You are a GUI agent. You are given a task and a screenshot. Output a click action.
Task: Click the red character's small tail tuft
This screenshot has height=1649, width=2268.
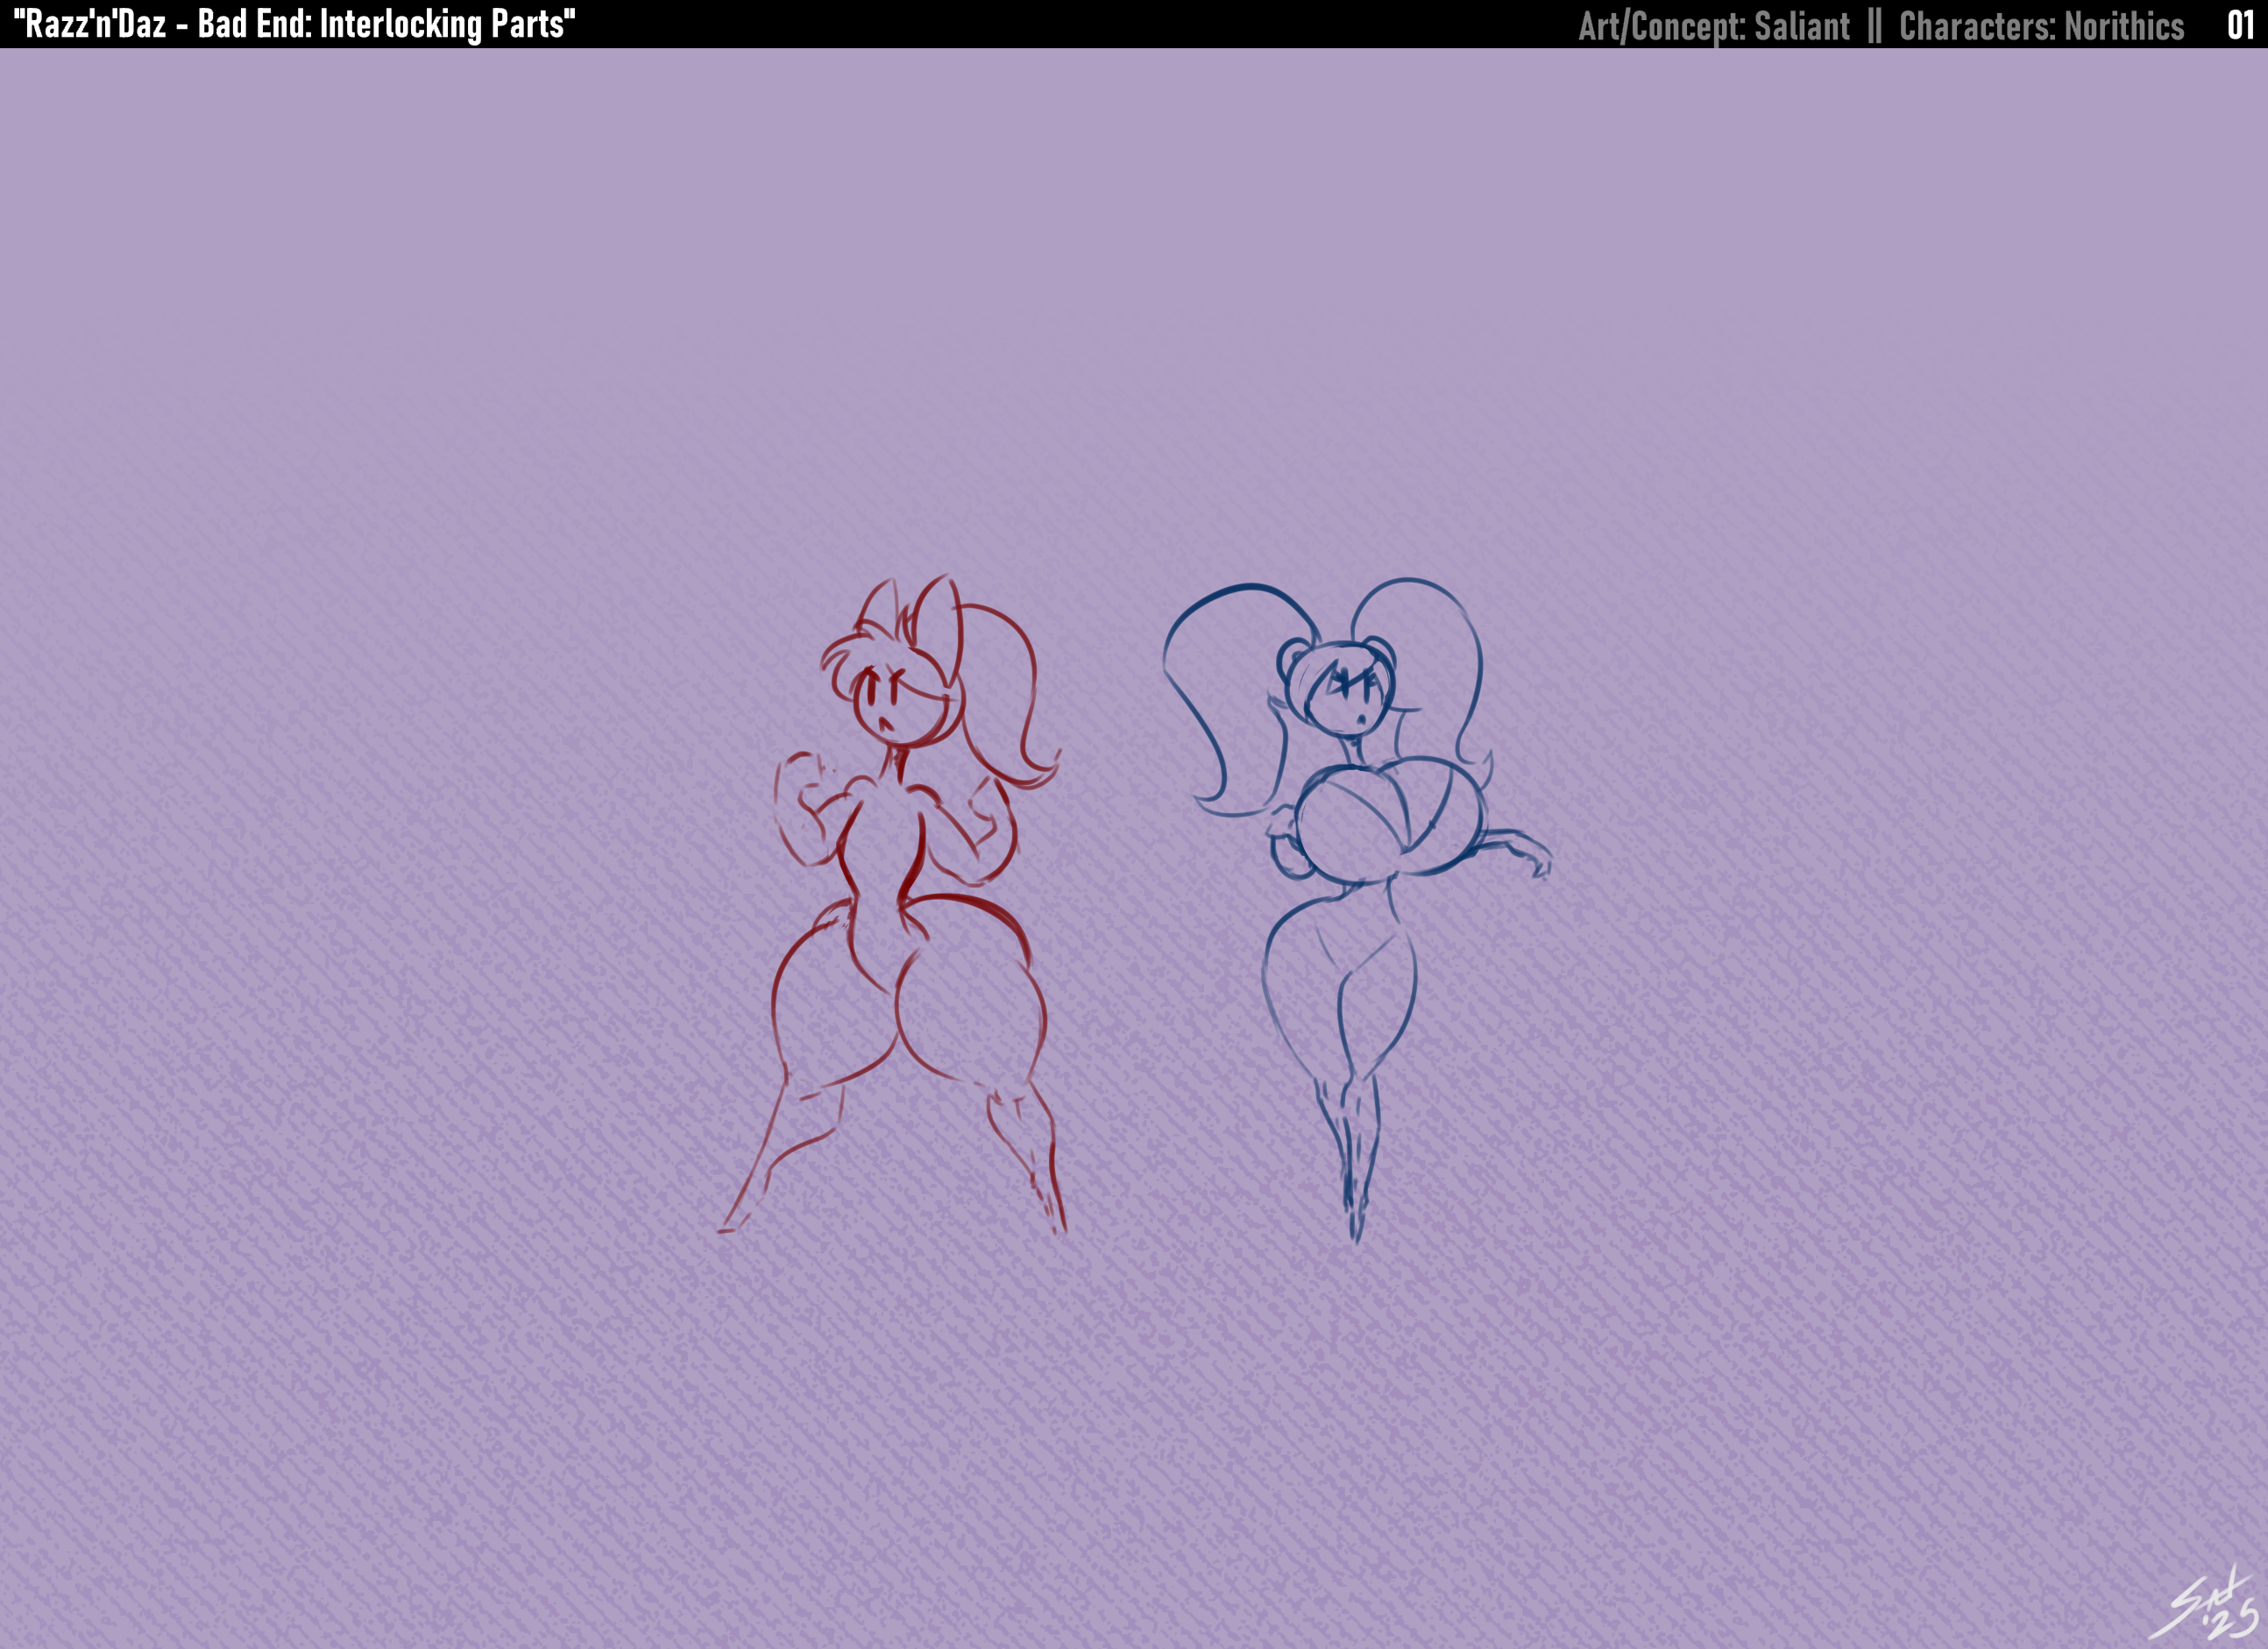click(836, 914)
